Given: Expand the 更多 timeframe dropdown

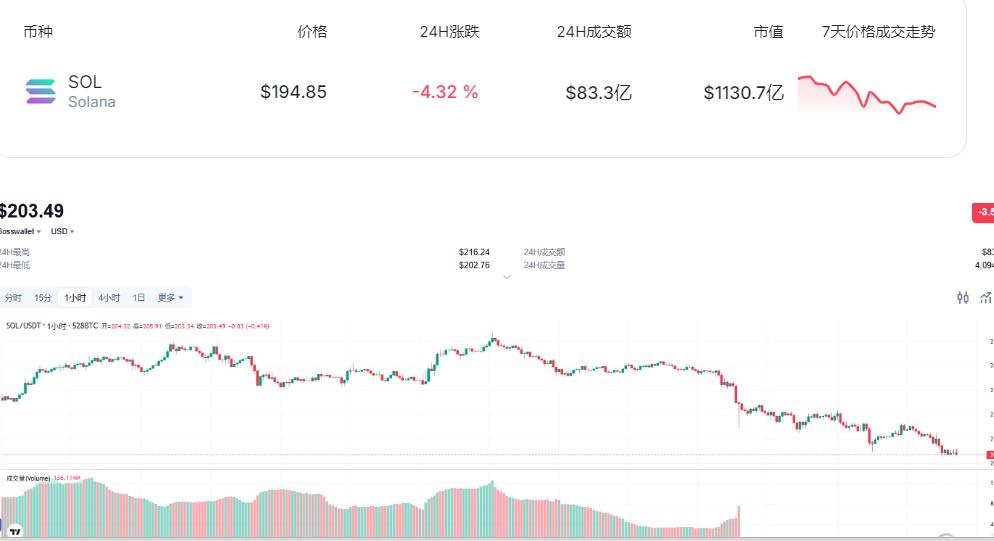Looking at the screenshot, I should coord(170,298).
